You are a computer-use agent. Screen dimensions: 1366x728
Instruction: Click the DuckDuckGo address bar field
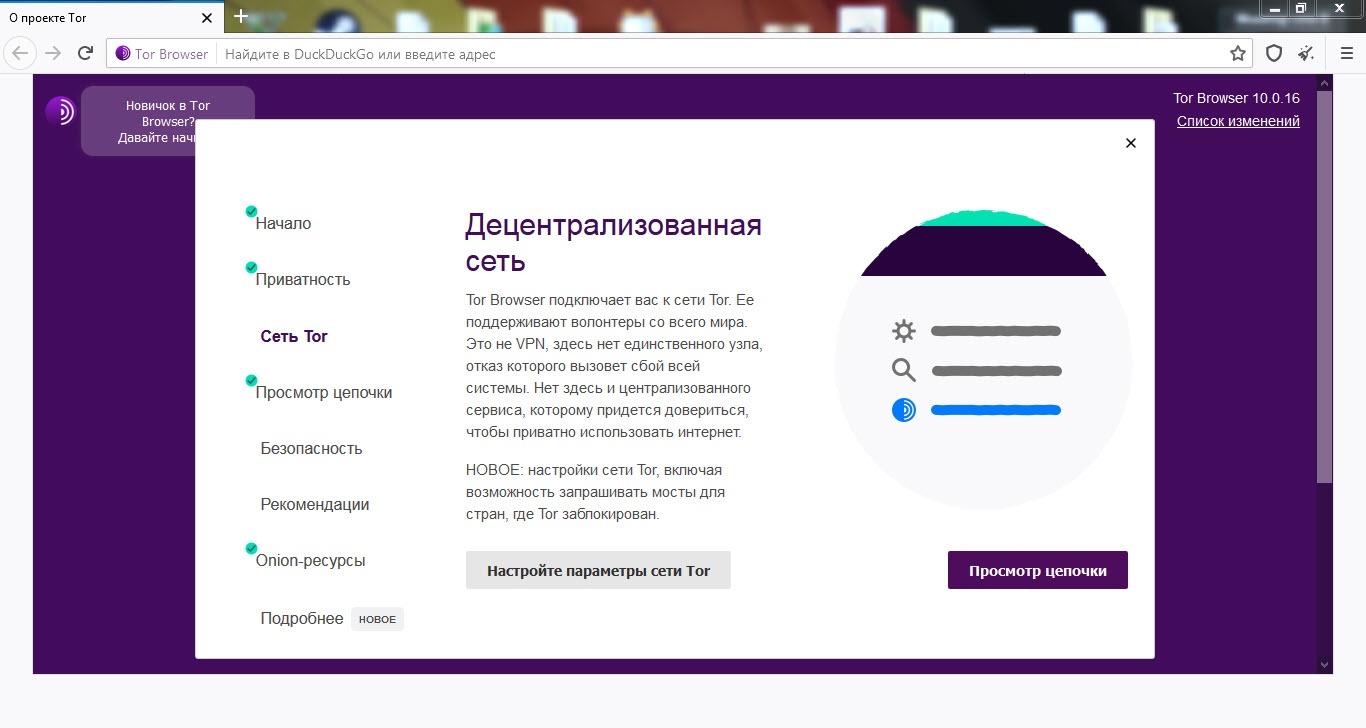tap(700, 54)
